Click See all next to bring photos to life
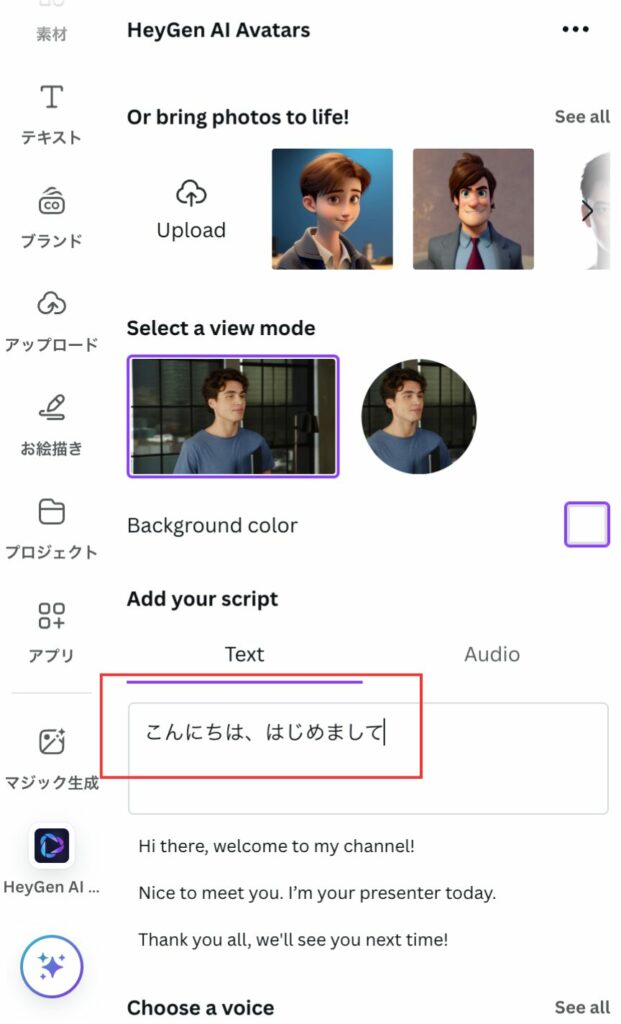 tap(583, 117)
